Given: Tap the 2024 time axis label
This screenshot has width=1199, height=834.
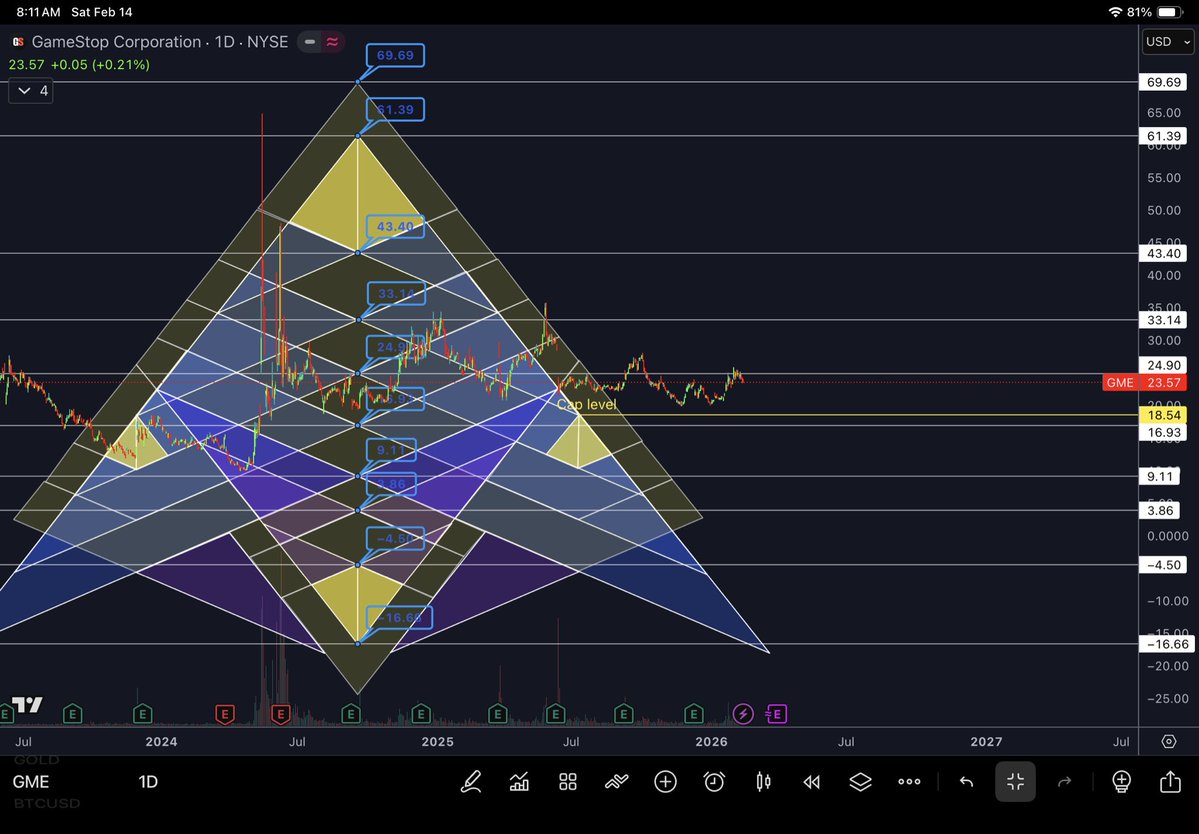Looking at the screenshot, I should coord(161,742).
